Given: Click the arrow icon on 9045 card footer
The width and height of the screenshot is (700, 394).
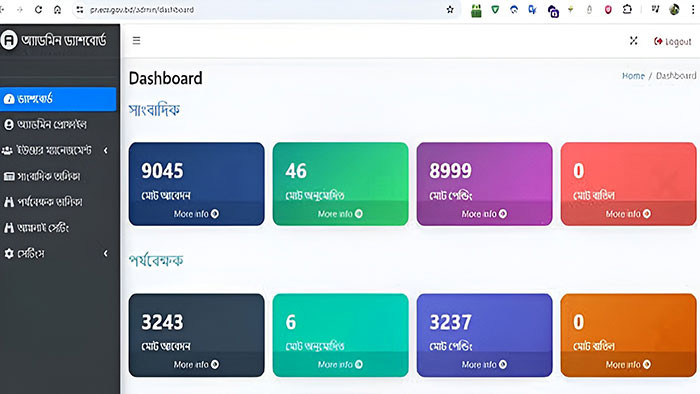Looking at the screenshot, I should (215, 214).
